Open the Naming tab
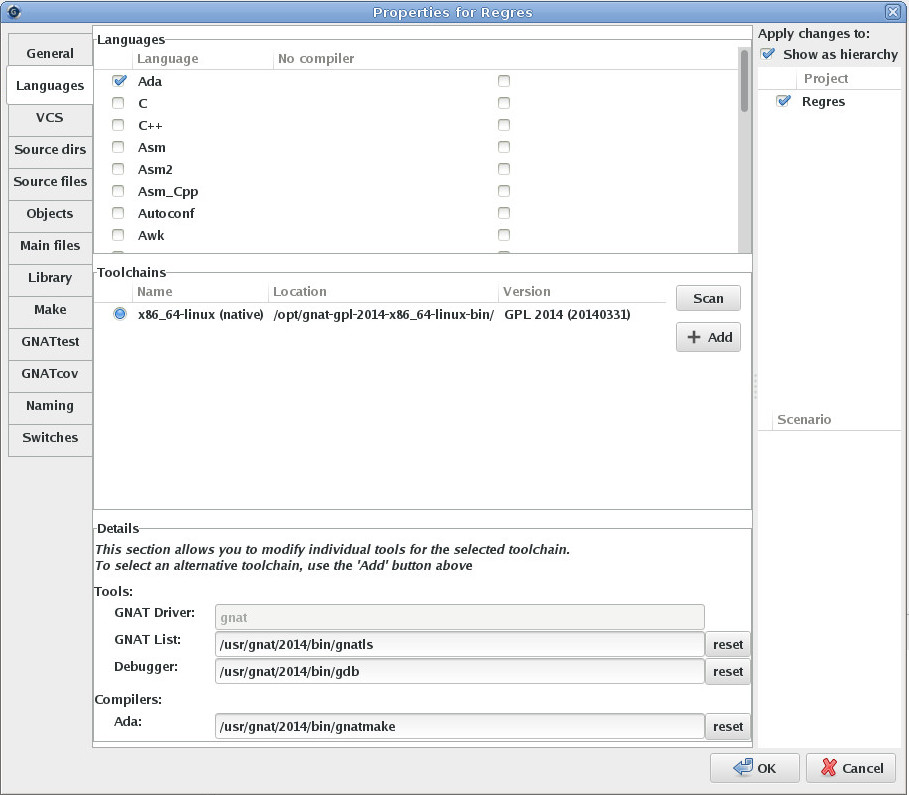The height and width of the screenshot is (795, 909). 50,405
